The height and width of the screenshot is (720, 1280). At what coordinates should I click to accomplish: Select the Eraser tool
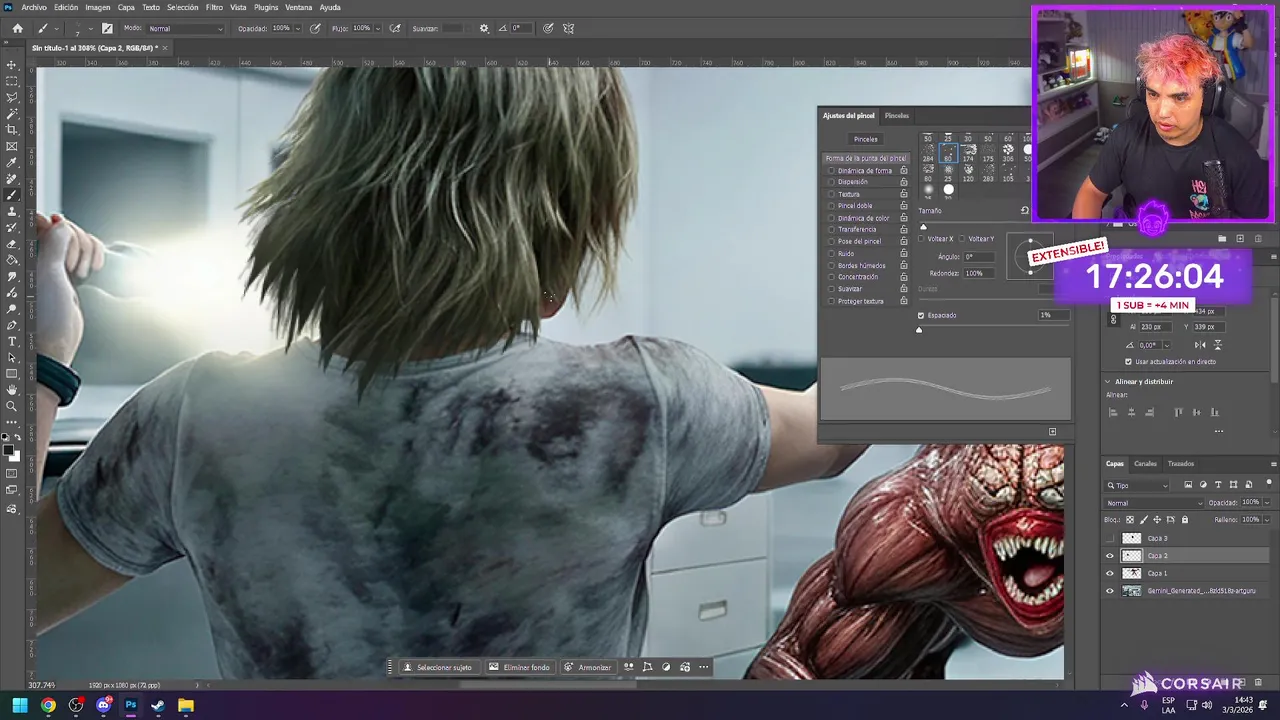12,244
